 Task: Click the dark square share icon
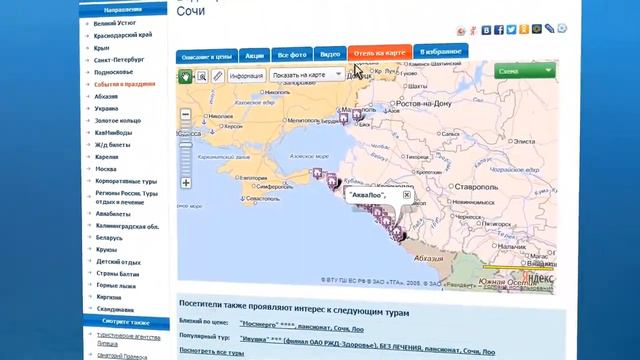(x=537, y=29)
